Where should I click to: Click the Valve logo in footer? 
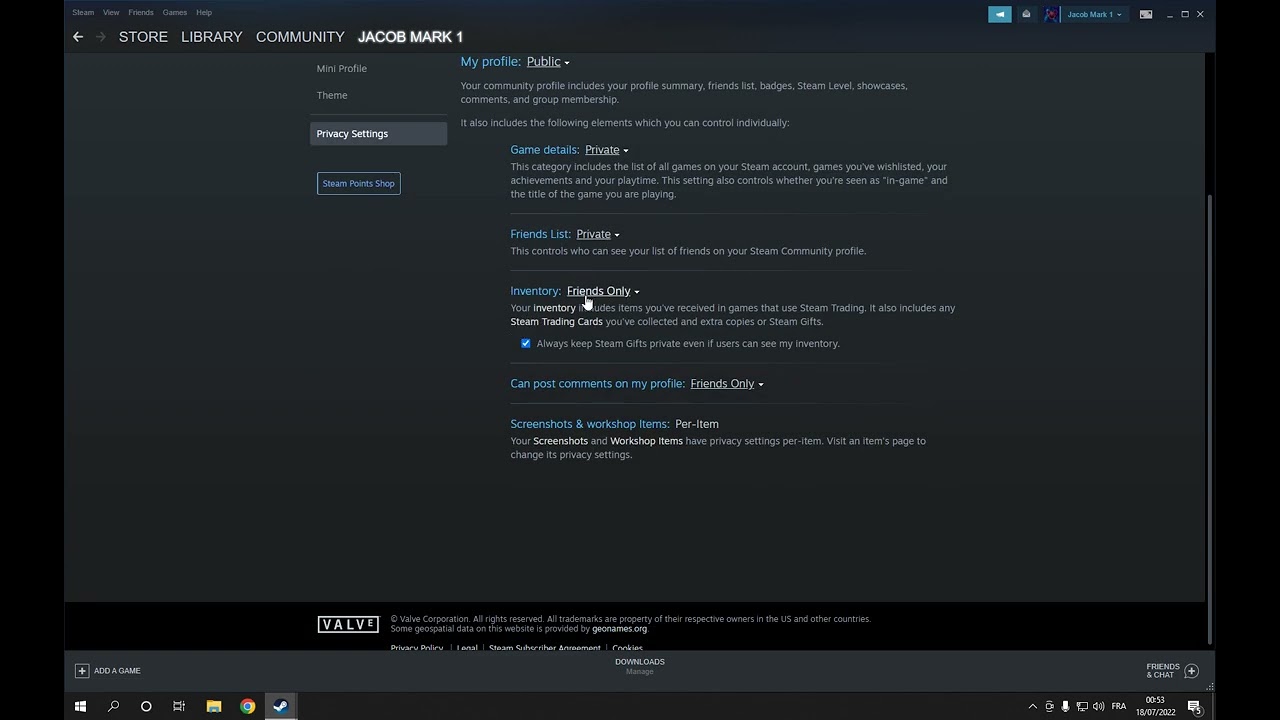coord(348,624)
